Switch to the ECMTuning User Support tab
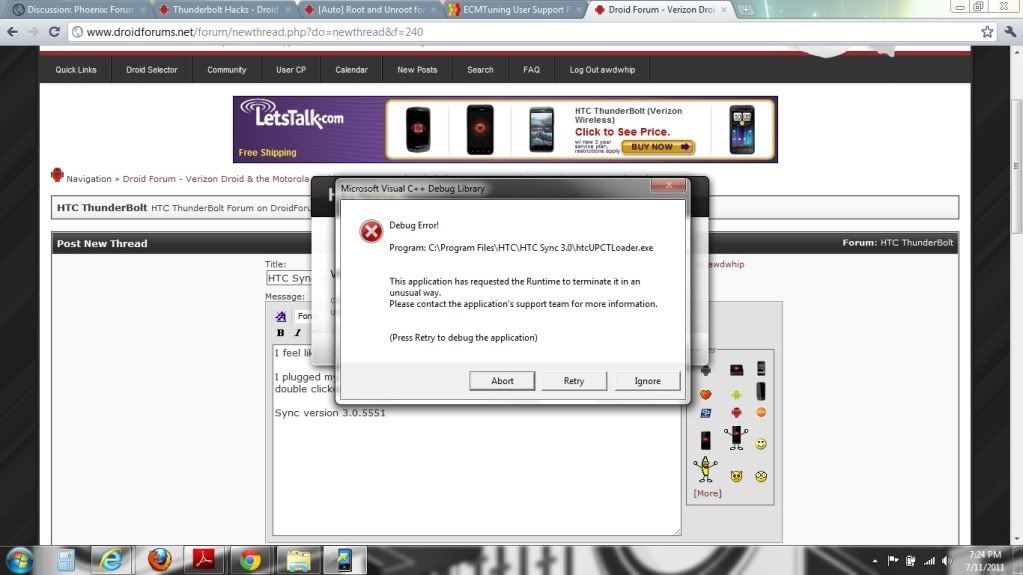 [x=515, y=10]
